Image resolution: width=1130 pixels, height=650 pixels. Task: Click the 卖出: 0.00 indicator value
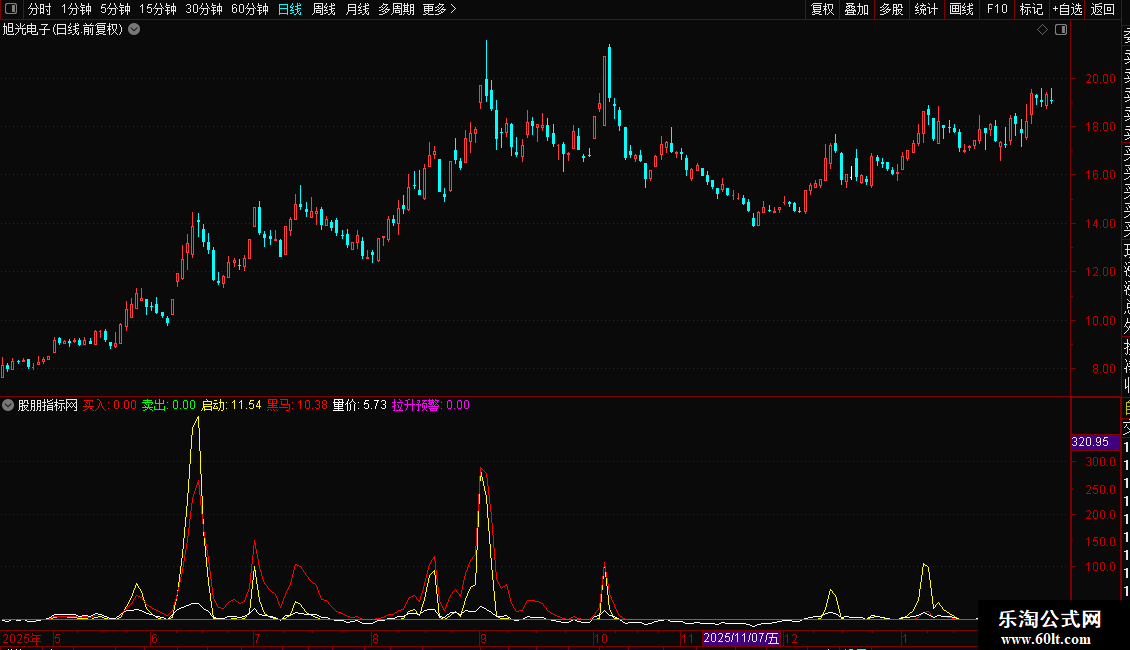(169, 405)
